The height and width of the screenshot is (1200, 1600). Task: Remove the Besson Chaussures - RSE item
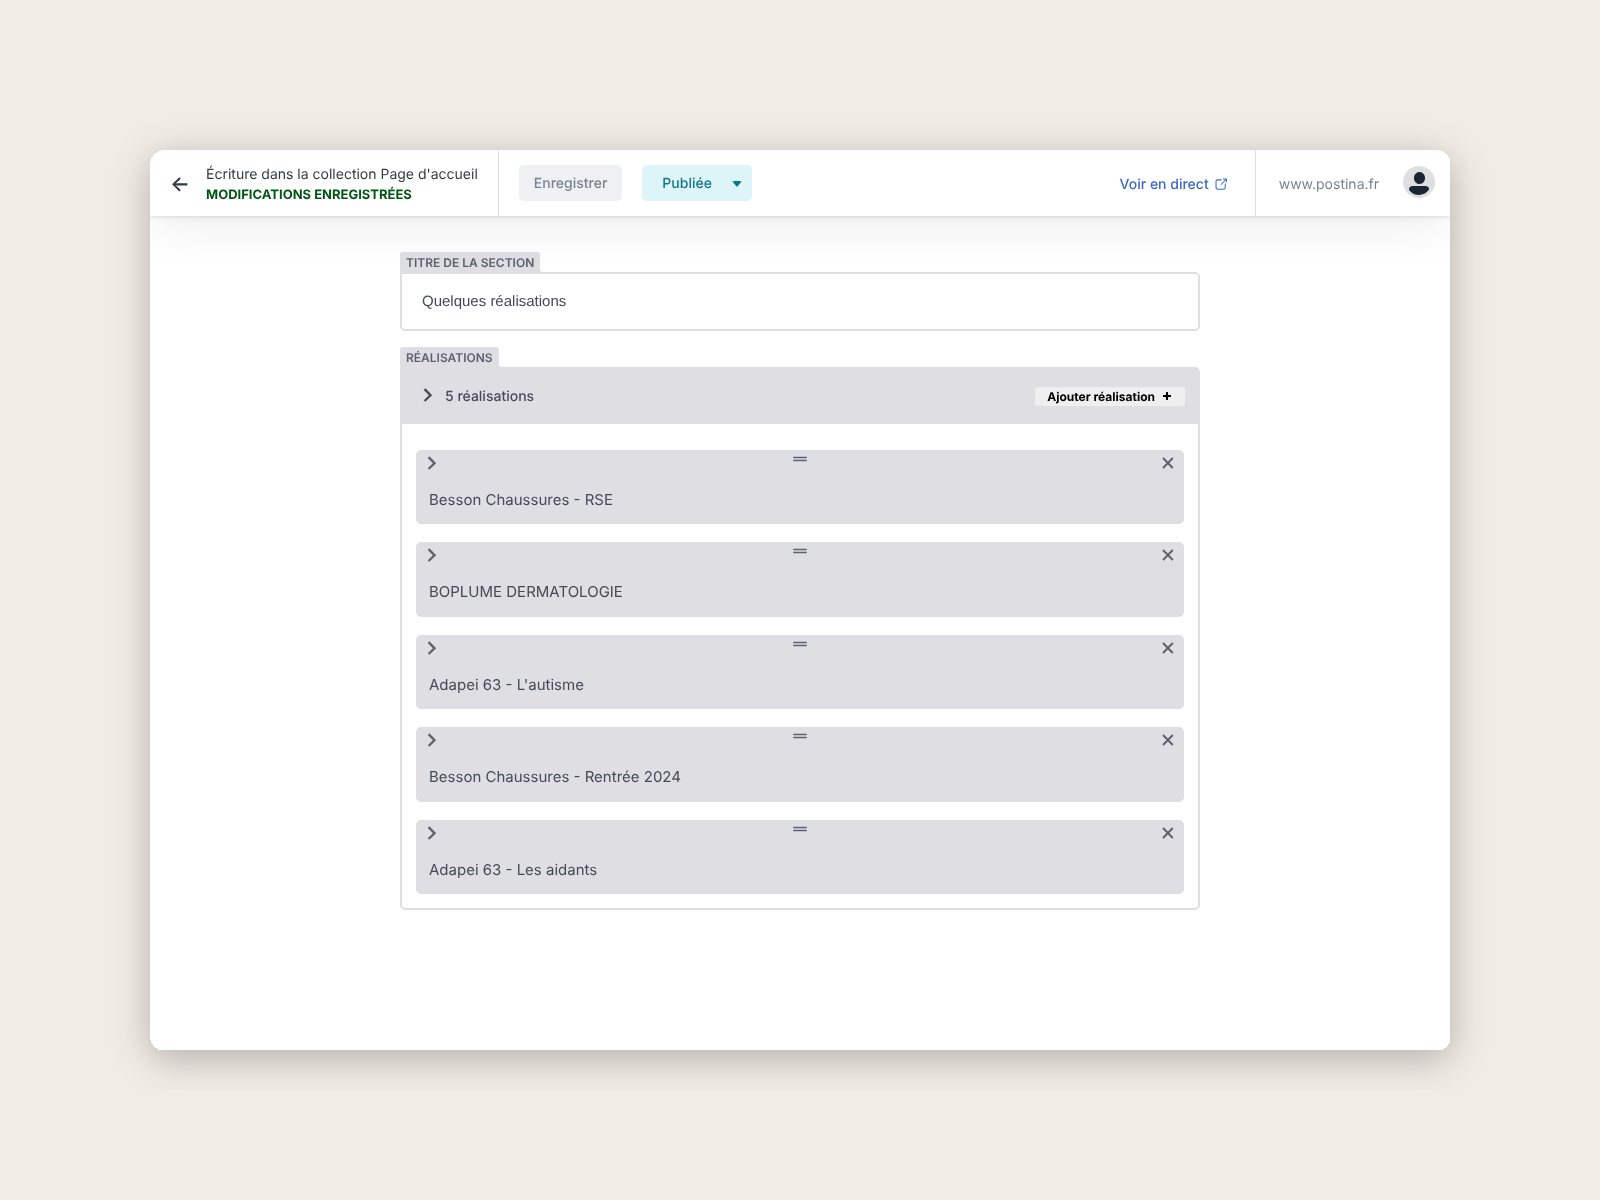click(x=1167, y=463)
